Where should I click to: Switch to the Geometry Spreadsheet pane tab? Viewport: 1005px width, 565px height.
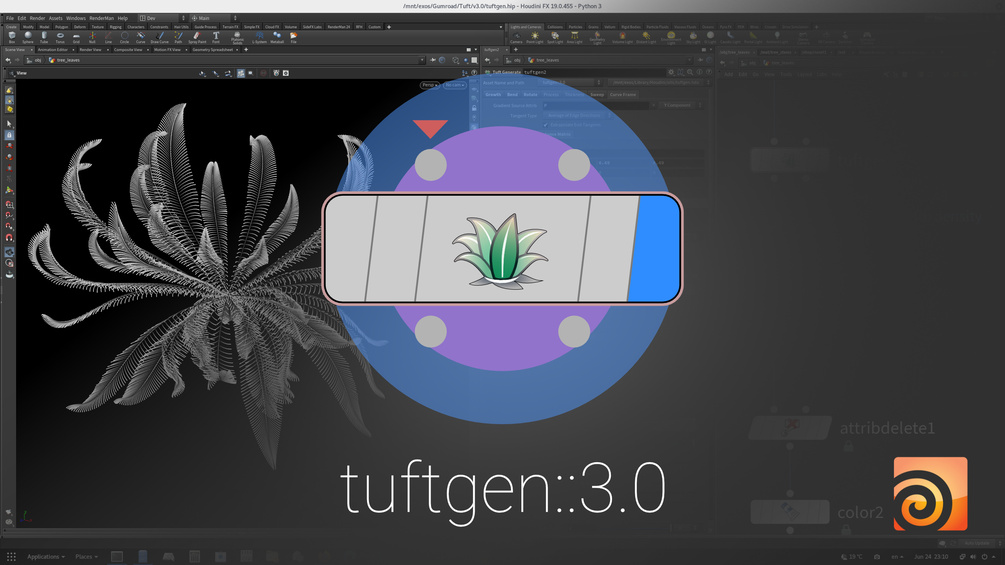tap(213, 49)
